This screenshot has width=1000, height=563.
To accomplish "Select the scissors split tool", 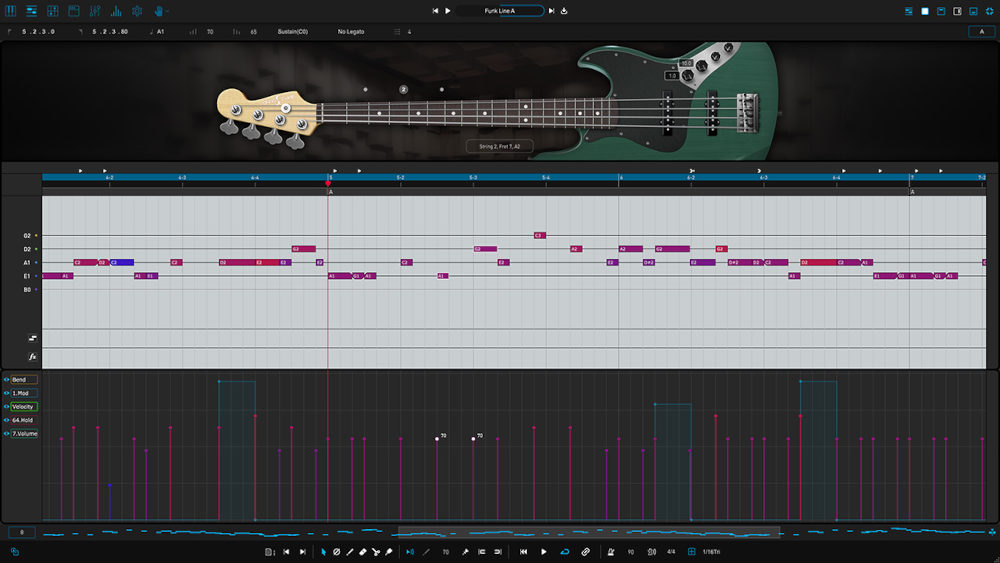I will (375, 551).
